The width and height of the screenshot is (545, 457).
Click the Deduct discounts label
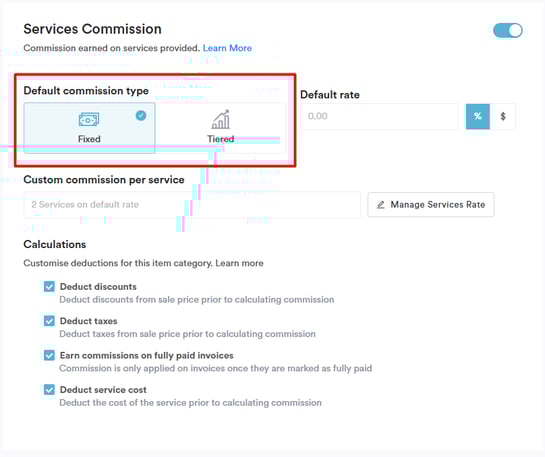98,287
